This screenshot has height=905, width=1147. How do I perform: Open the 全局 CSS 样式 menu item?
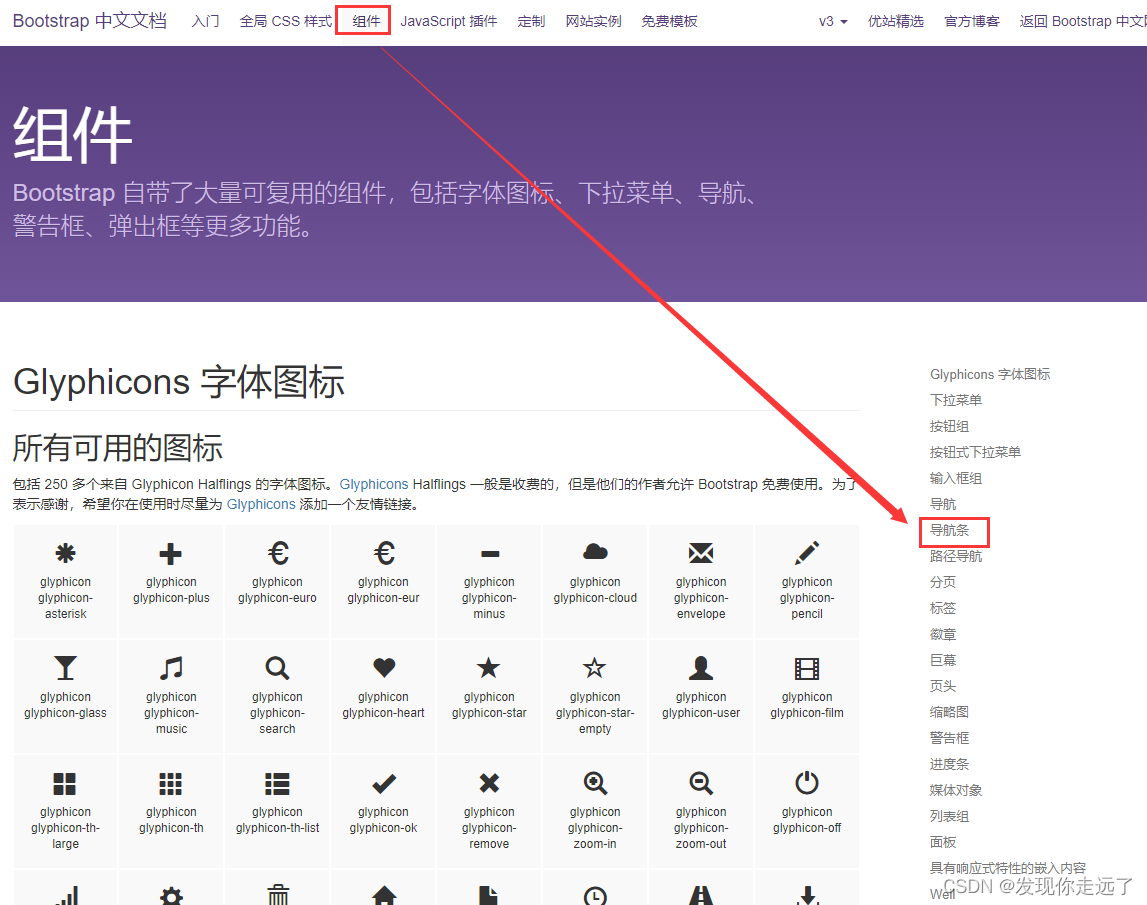(x=285, y=20)
